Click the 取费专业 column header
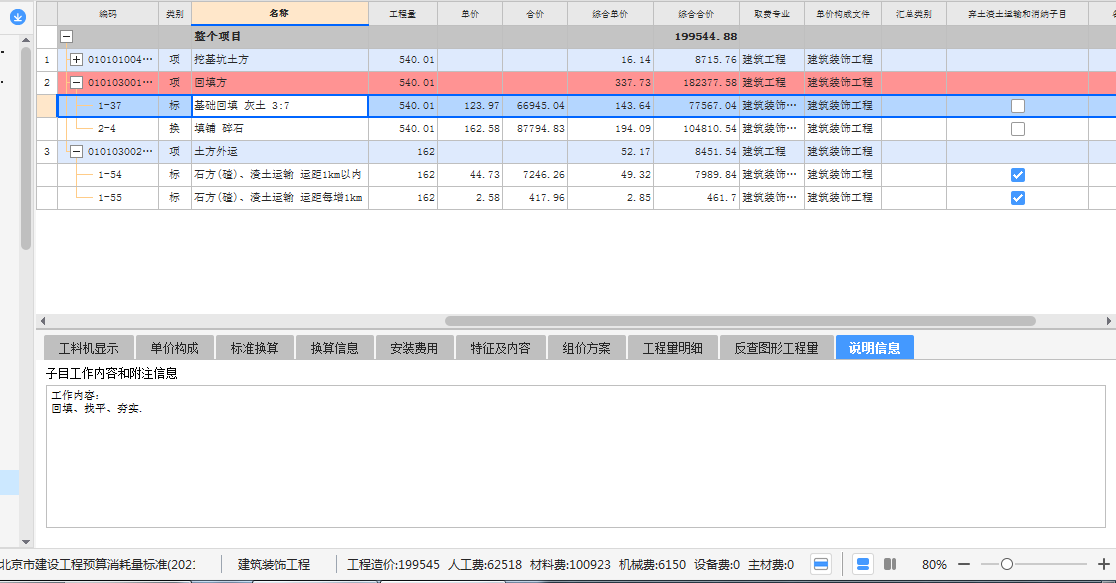Viewport: 1116px width, 583px height. pyautogui.click(x=772, y=14)
